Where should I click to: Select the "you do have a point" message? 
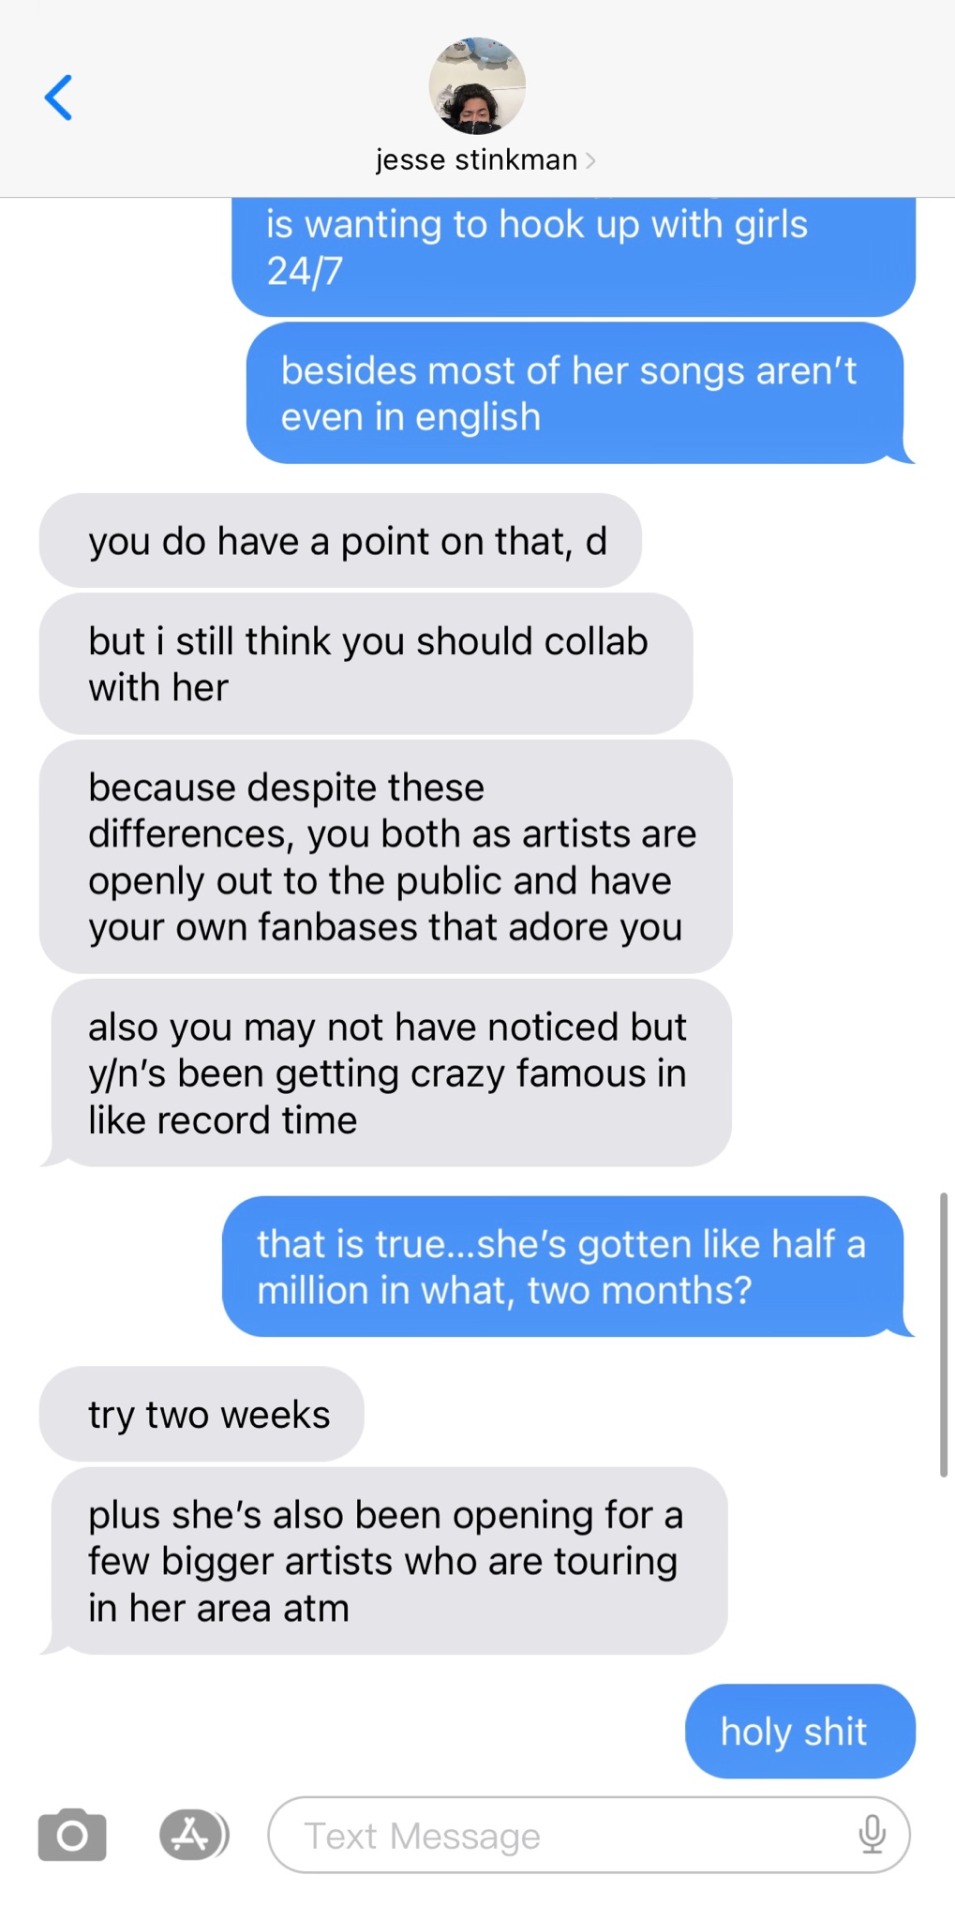[x=340, y=541]
